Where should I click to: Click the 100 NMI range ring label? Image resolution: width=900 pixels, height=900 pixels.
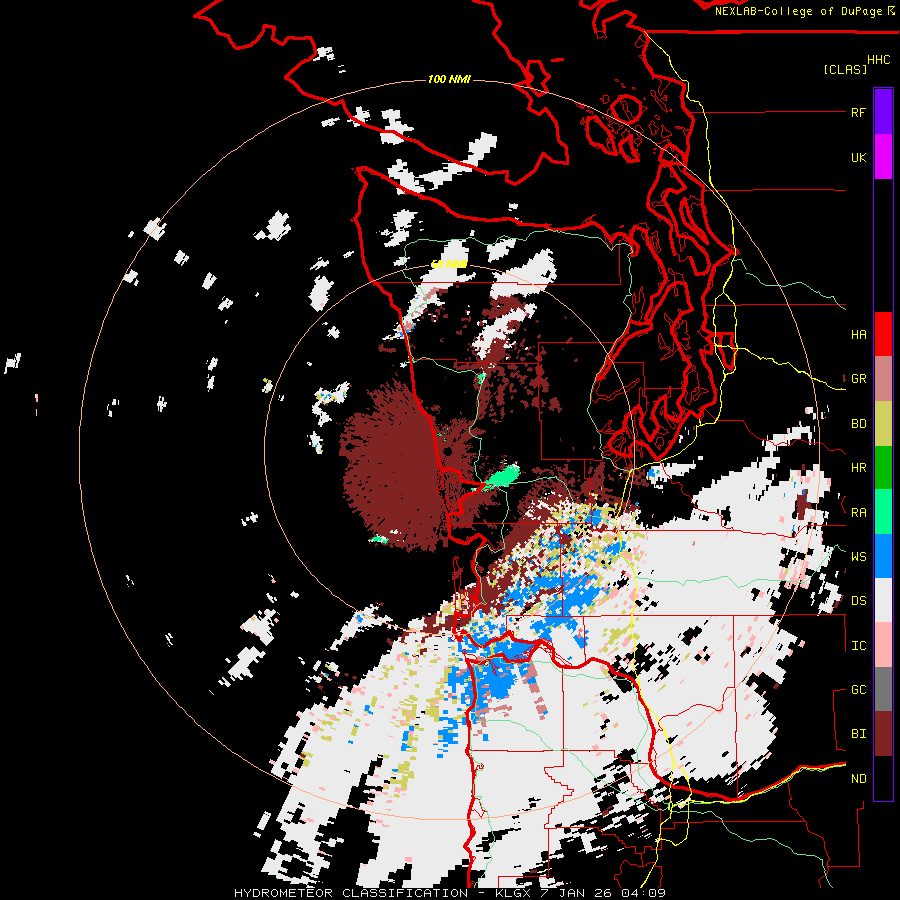coord(449,79)
